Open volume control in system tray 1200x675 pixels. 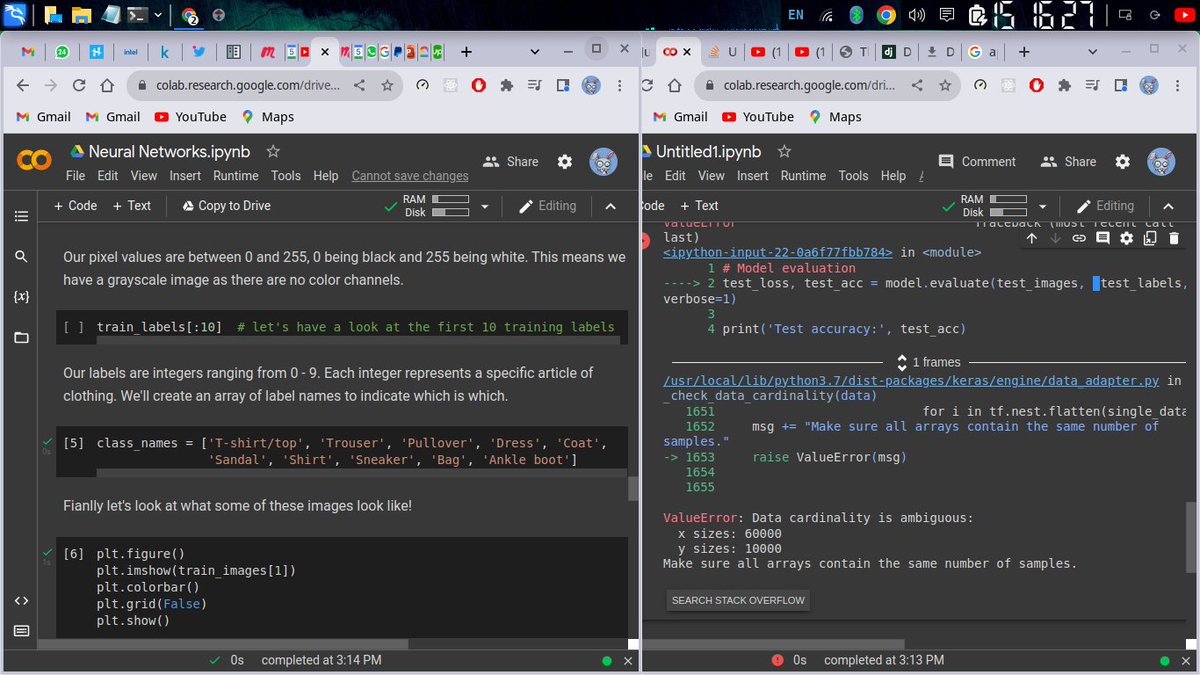(916, 15)
